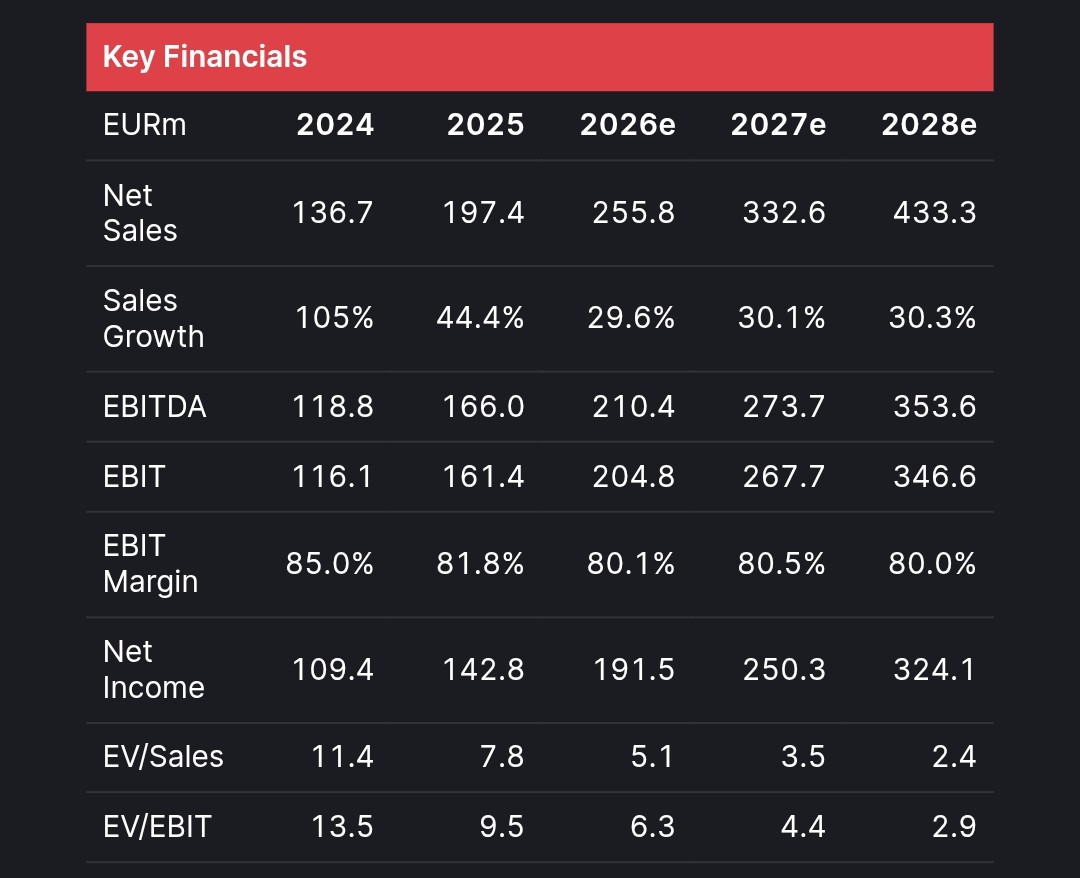
Task: Click the Sales Growth row label
Action: [153, 319]
